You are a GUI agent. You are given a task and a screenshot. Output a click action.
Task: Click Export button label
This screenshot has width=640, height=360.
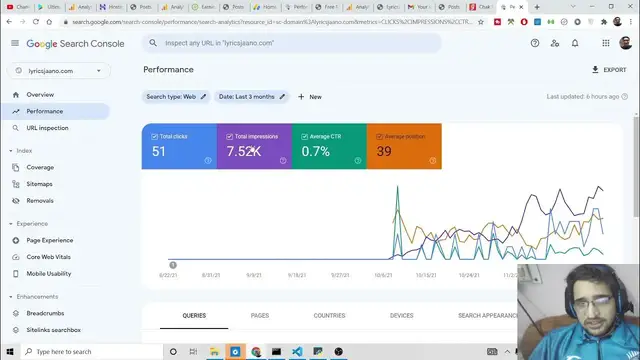click(x=615, y=70)
